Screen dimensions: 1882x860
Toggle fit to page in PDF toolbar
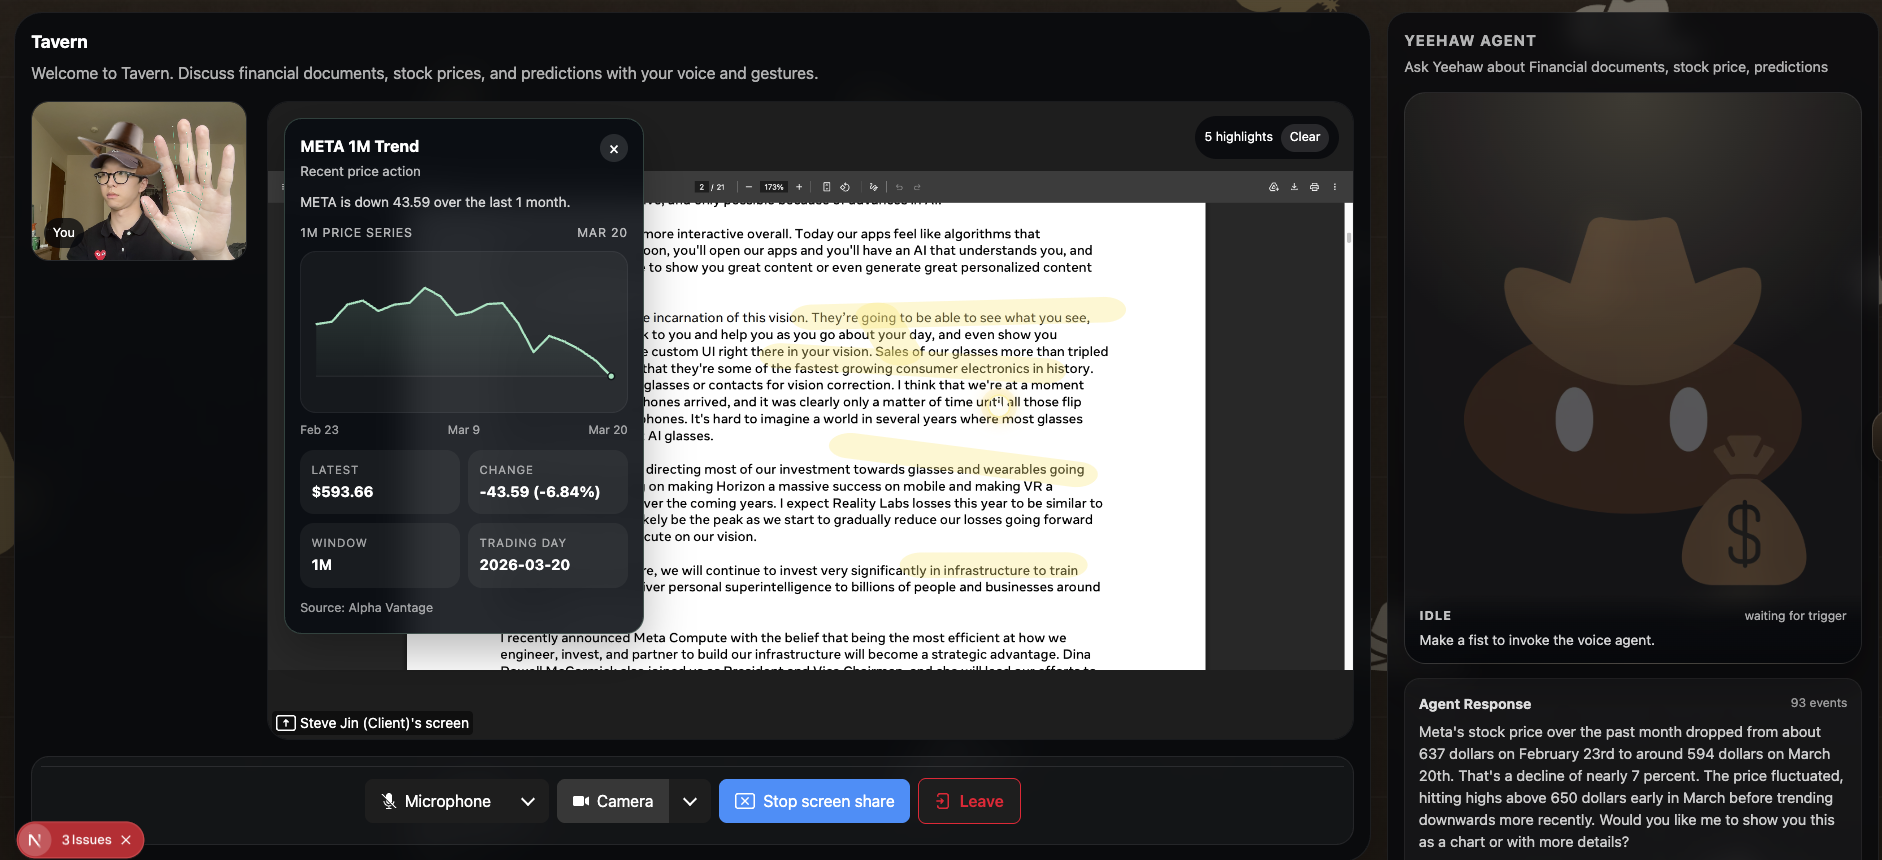point(826,187)
